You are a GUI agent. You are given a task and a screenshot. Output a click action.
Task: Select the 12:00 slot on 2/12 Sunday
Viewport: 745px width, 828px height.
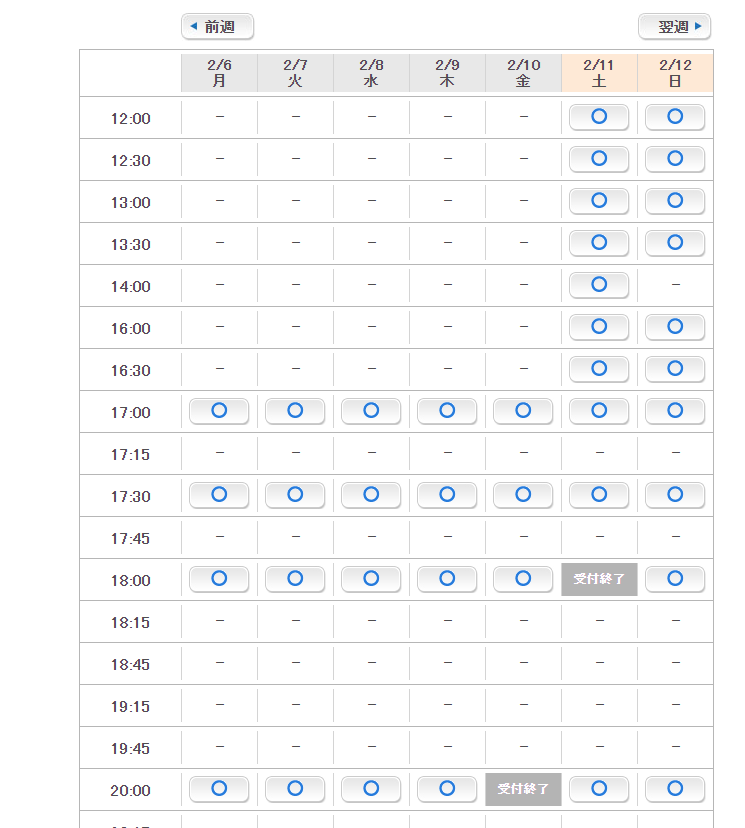(x=675, y=117)
